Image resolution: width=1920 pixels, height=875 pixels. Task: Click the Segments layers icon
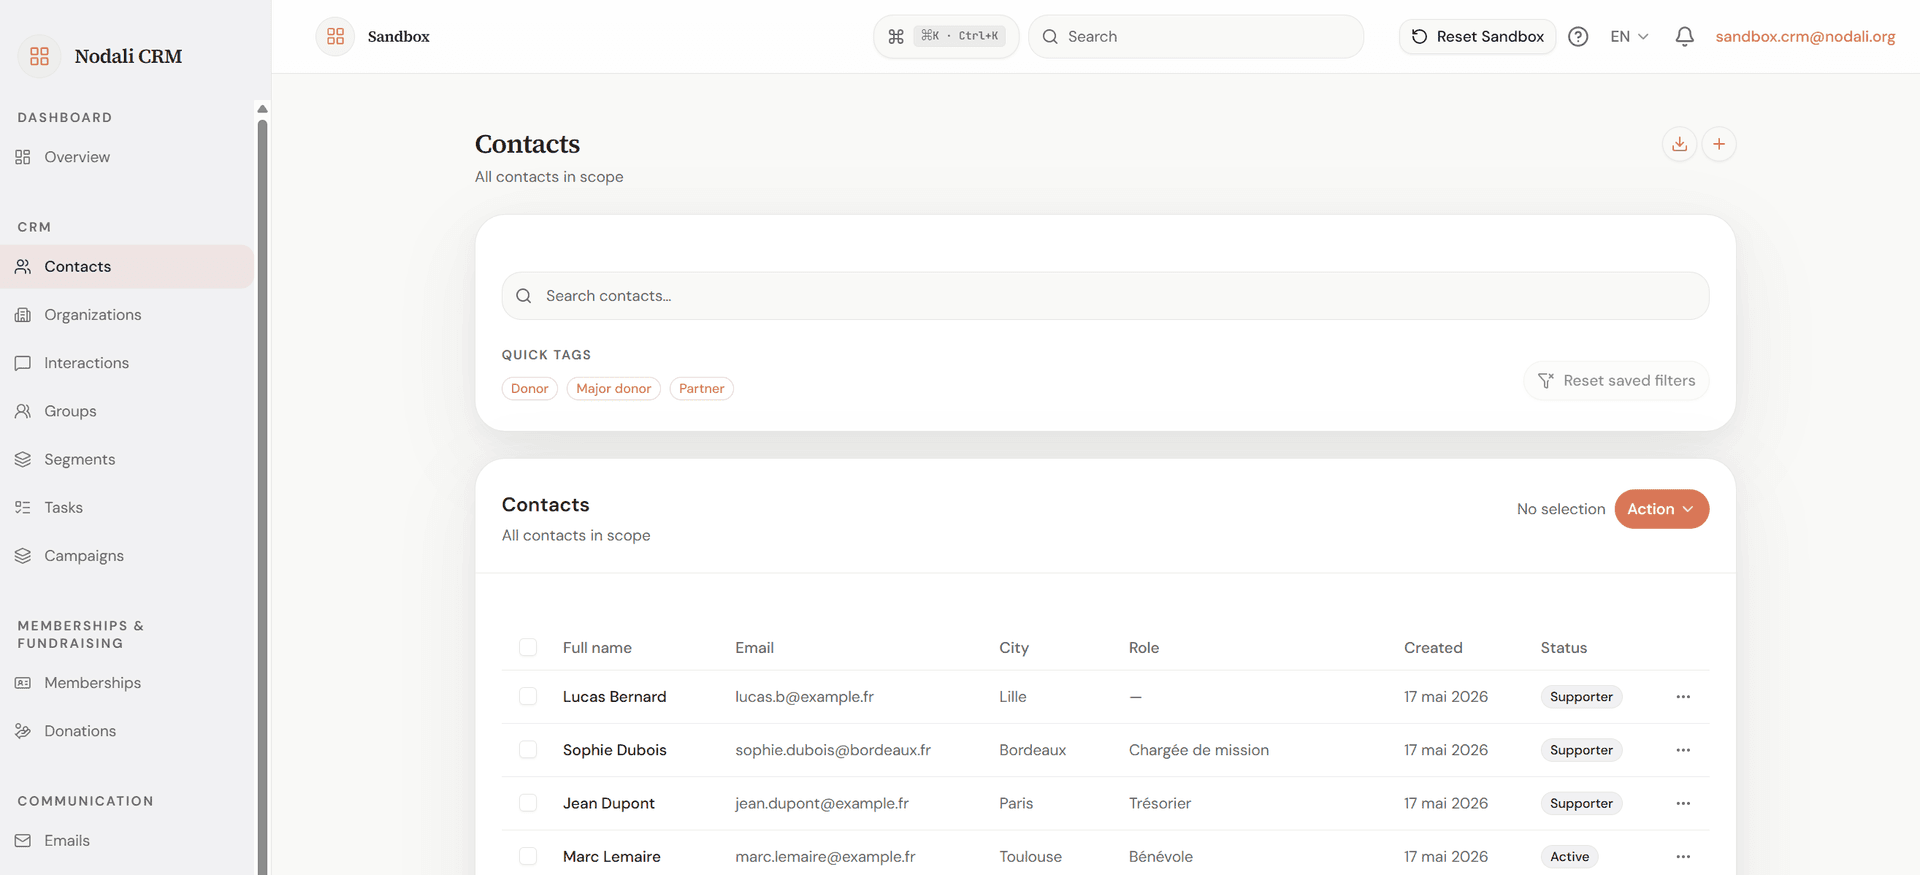click(23, 459)
